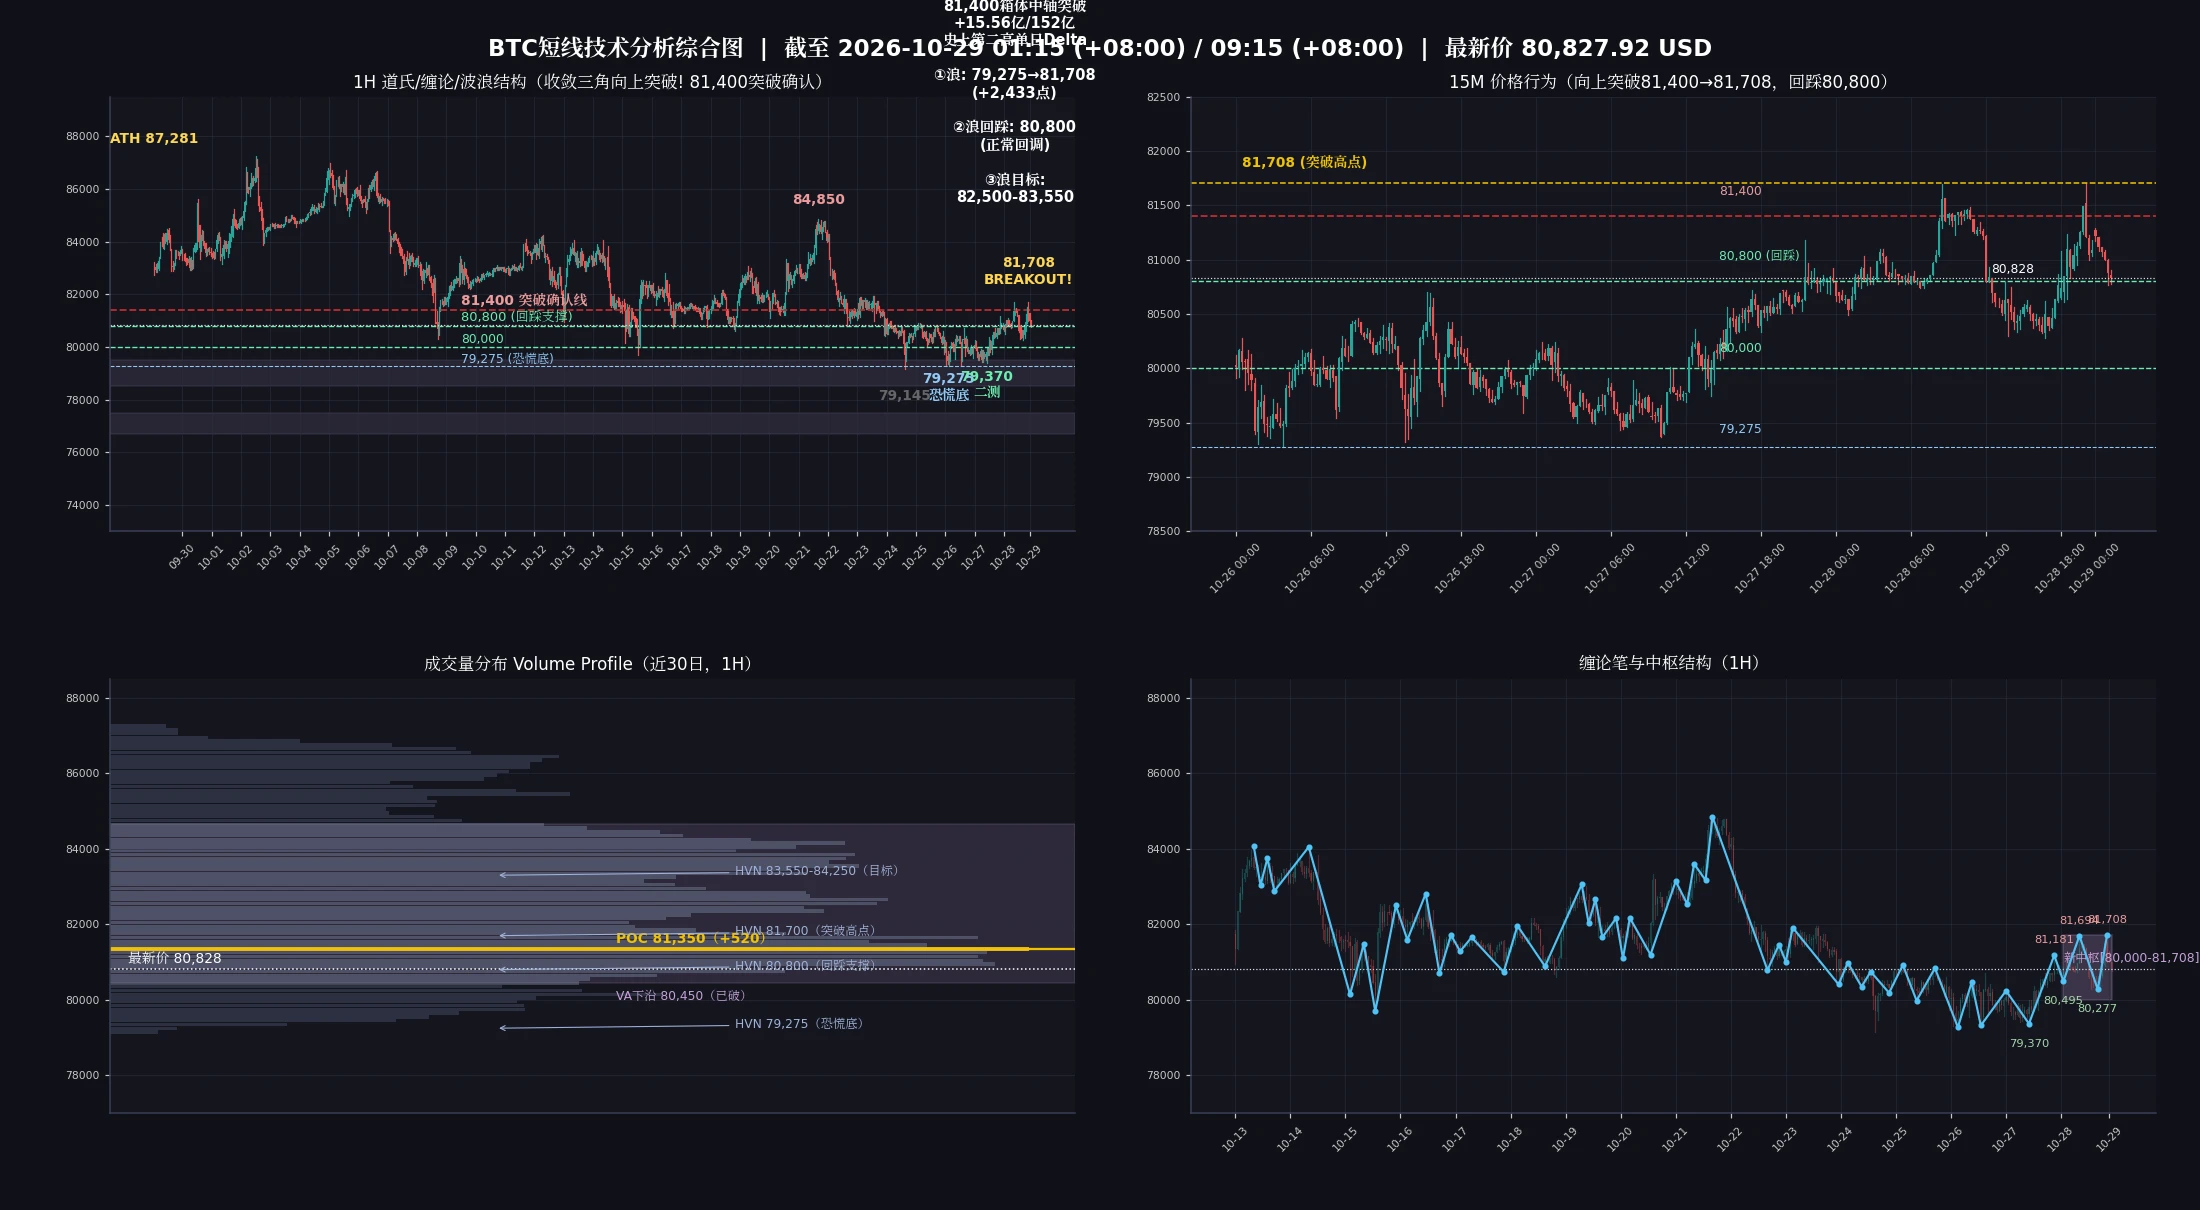Click the 81,181 label in the Chan chart
Image resolution: width=2200 pixels, height=1210 pixels.
pyautogui.click(x=2054, y=939)
